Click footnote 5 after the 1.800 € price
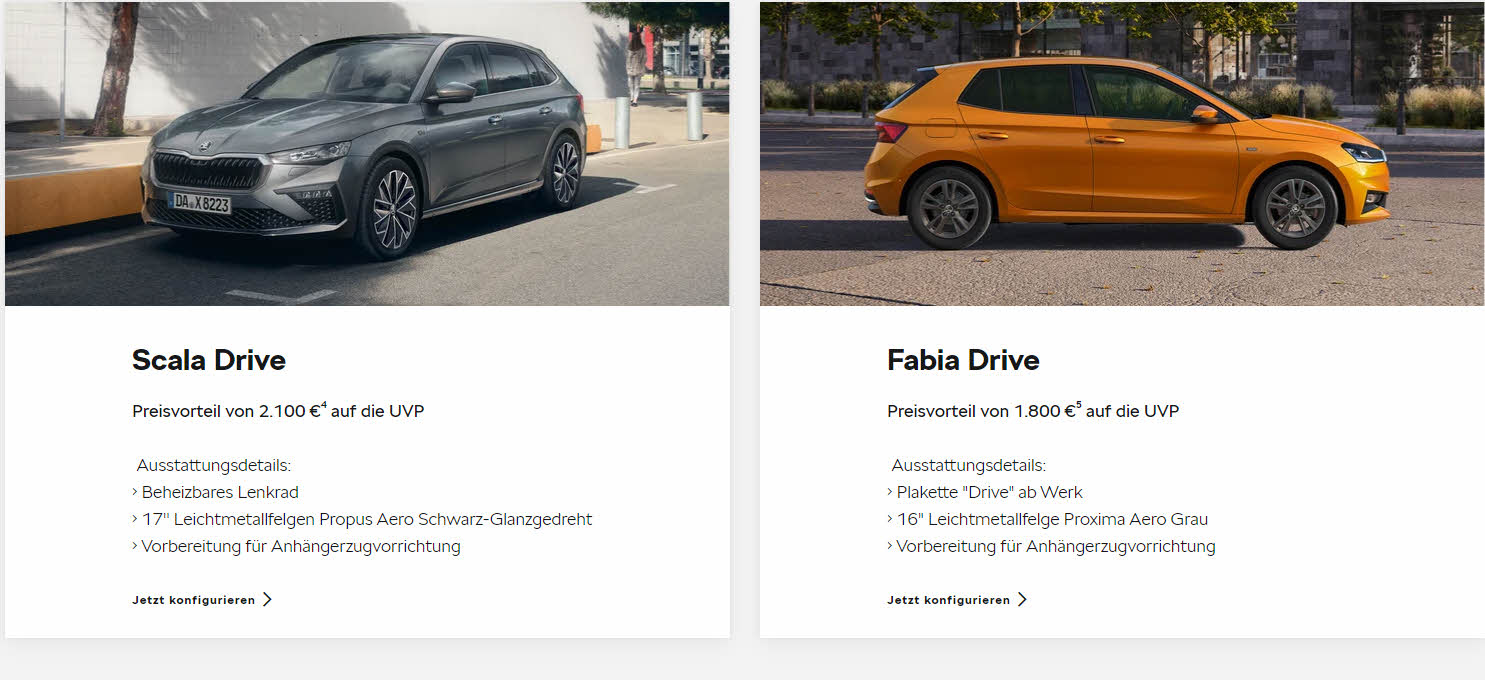Screen dimensions: 1485x680 (1079, 405)
